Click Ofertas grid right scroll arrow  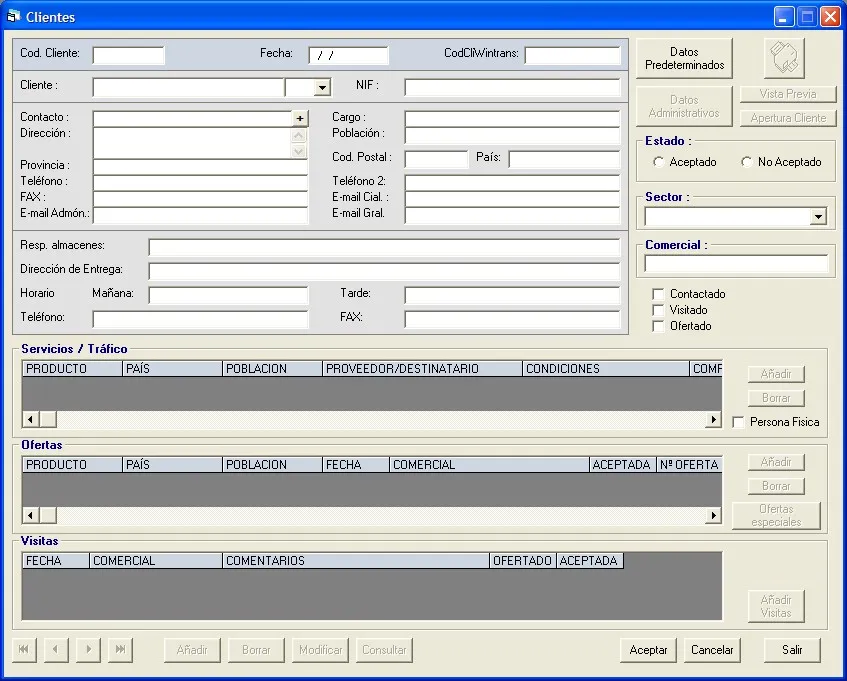click(x=714, y=515)
